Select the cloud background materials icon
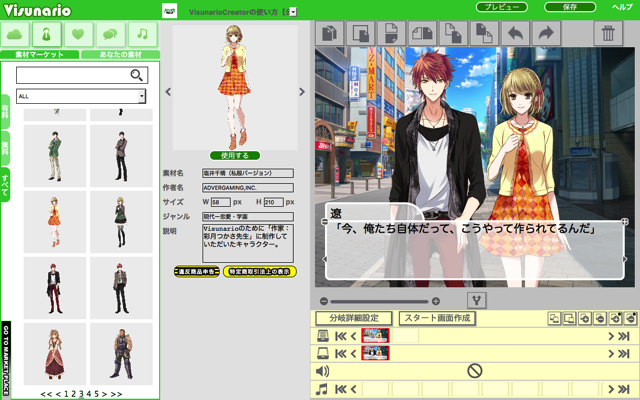The image size is (640, 400). pos(16,34)
